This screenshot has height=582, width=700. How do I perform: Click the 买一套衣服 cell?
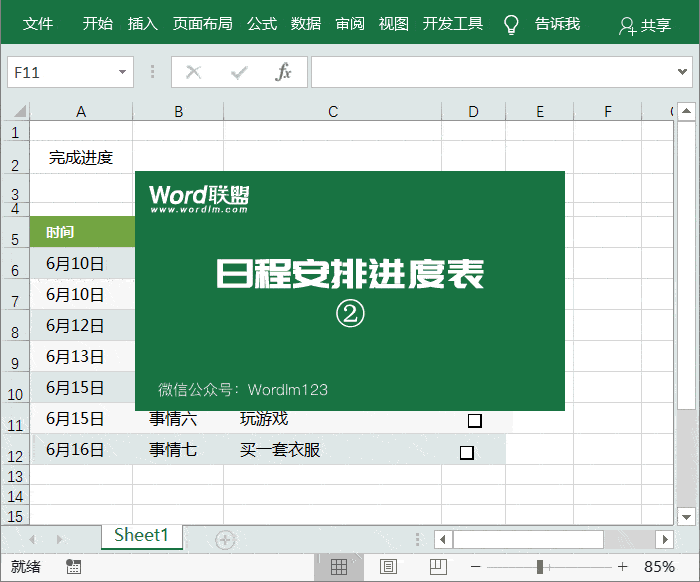[x=333, y=449]
